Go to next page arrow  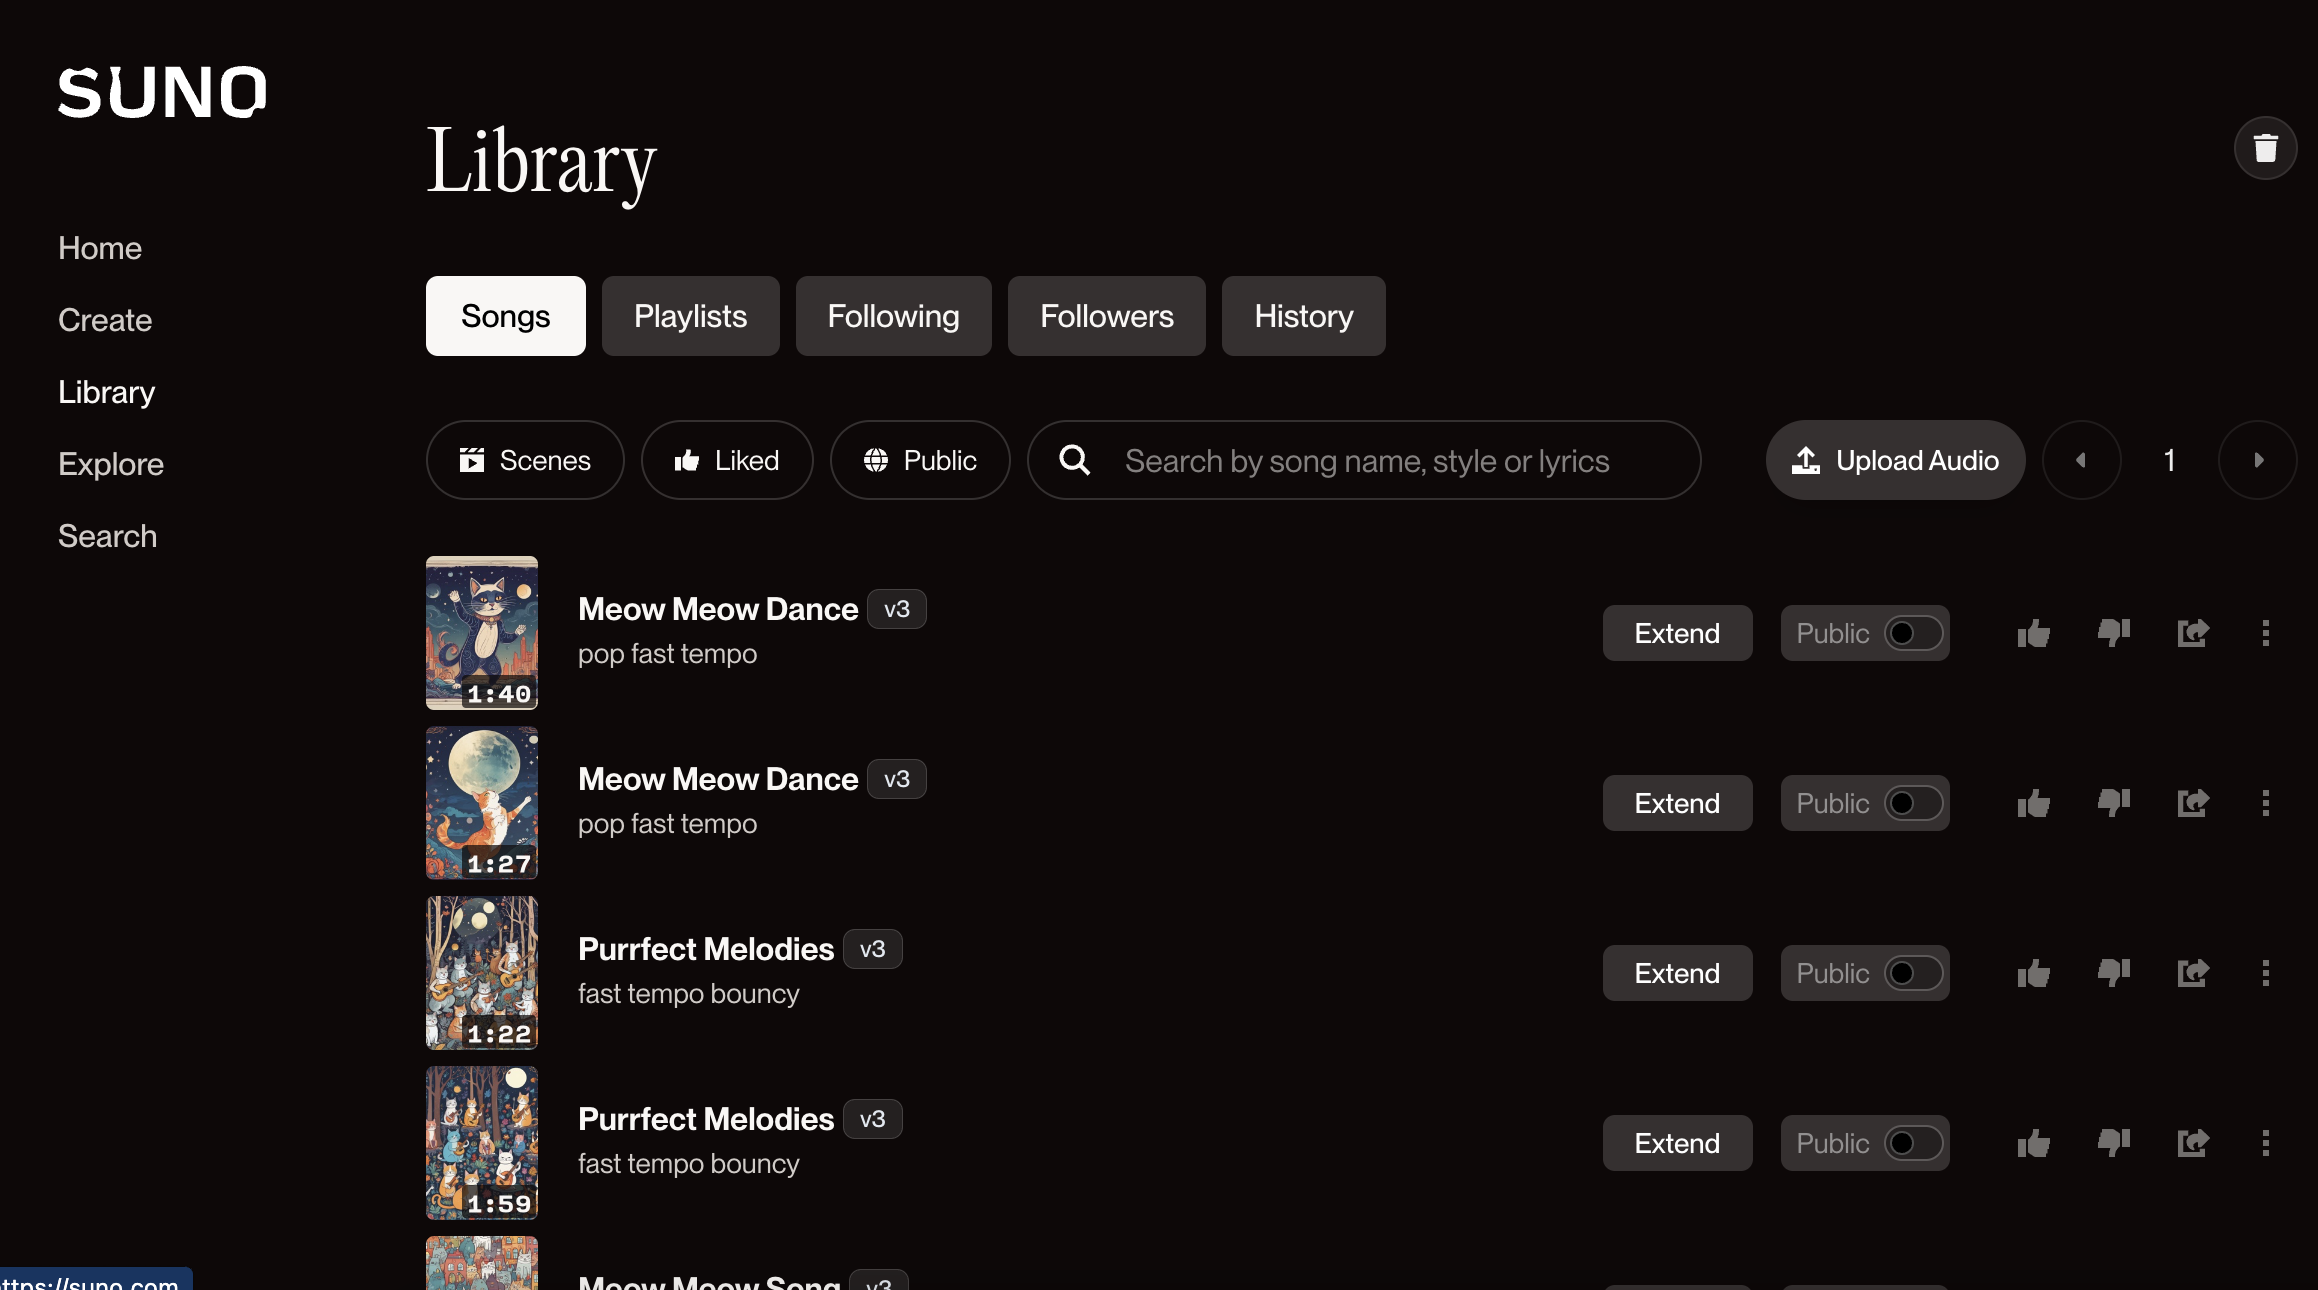[x=2257, y=460]
